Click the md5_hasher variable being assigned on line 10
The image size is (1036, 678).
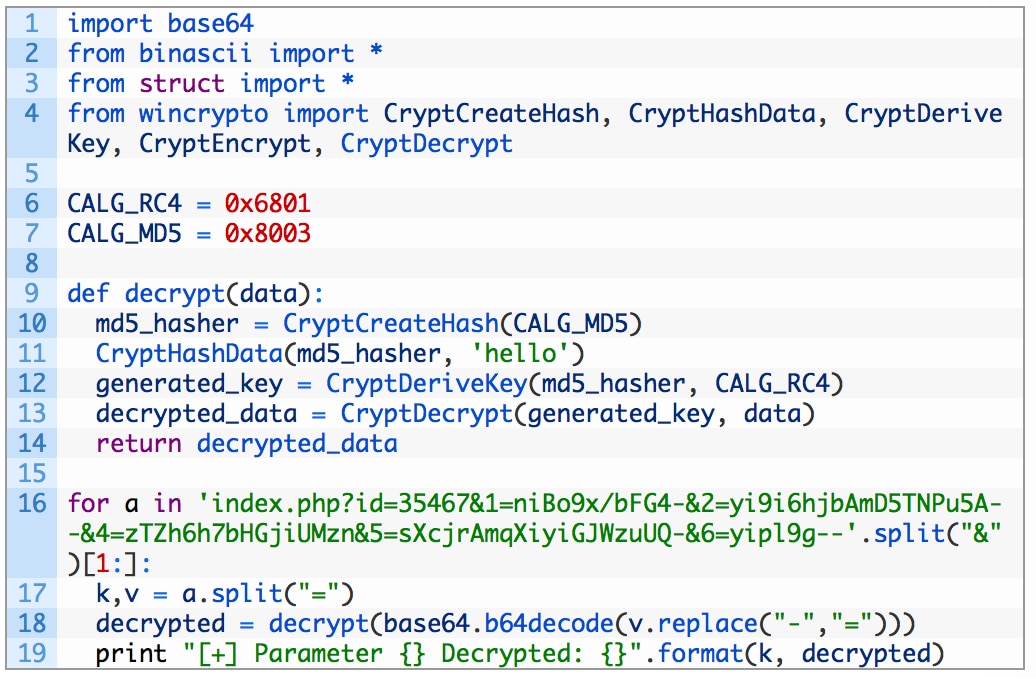167,324
